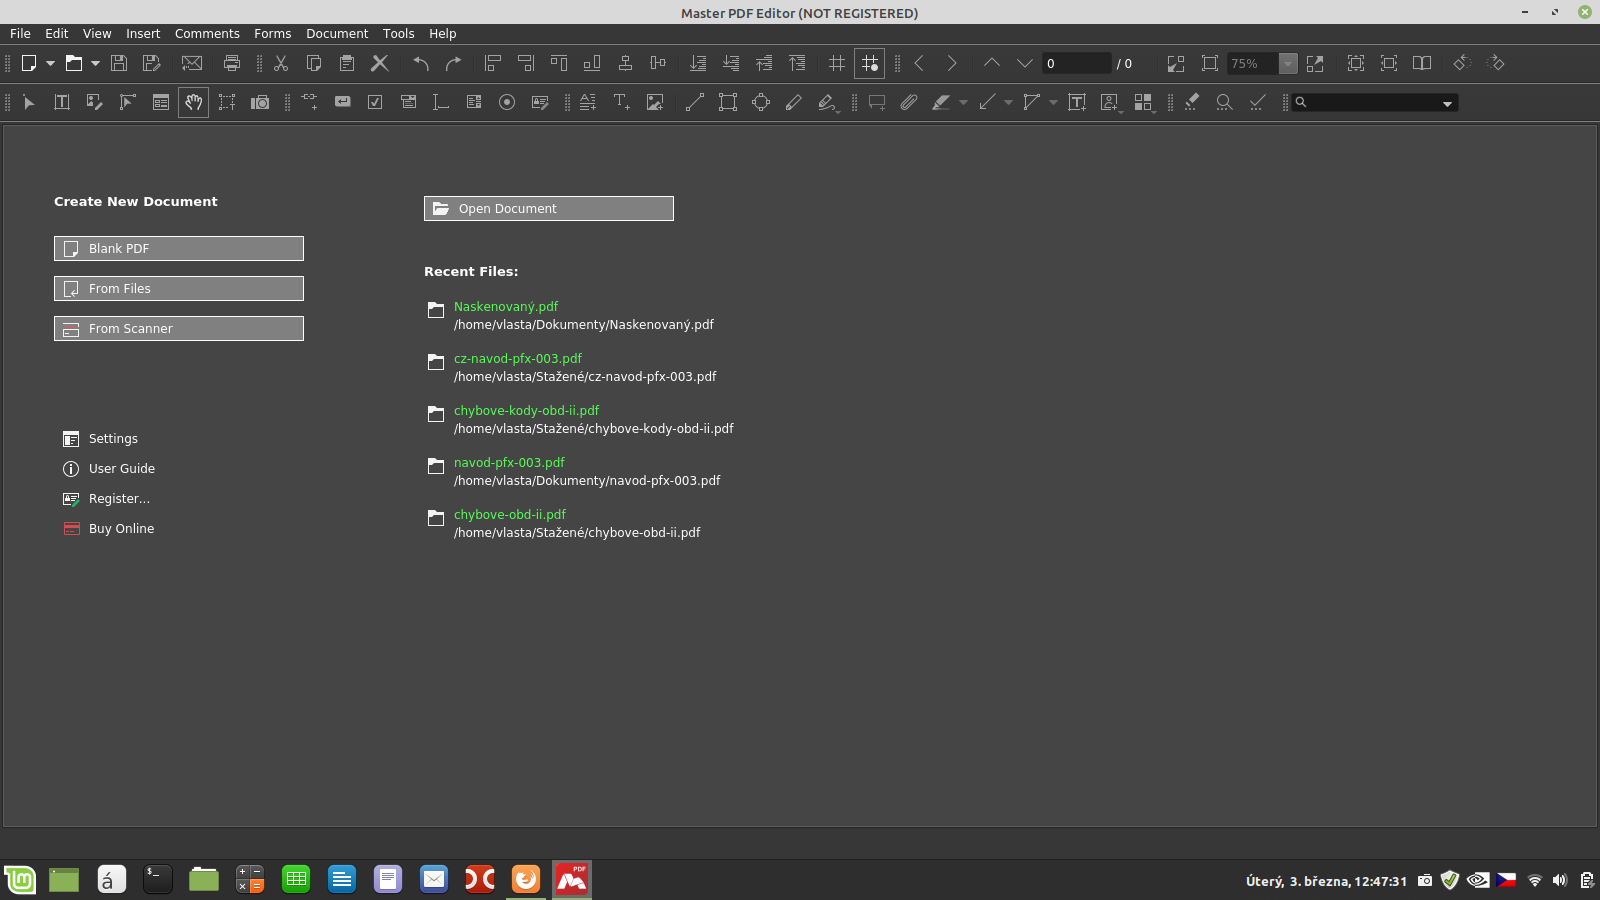
Task: Toggle the facing pages book view
Action: 1422,63
